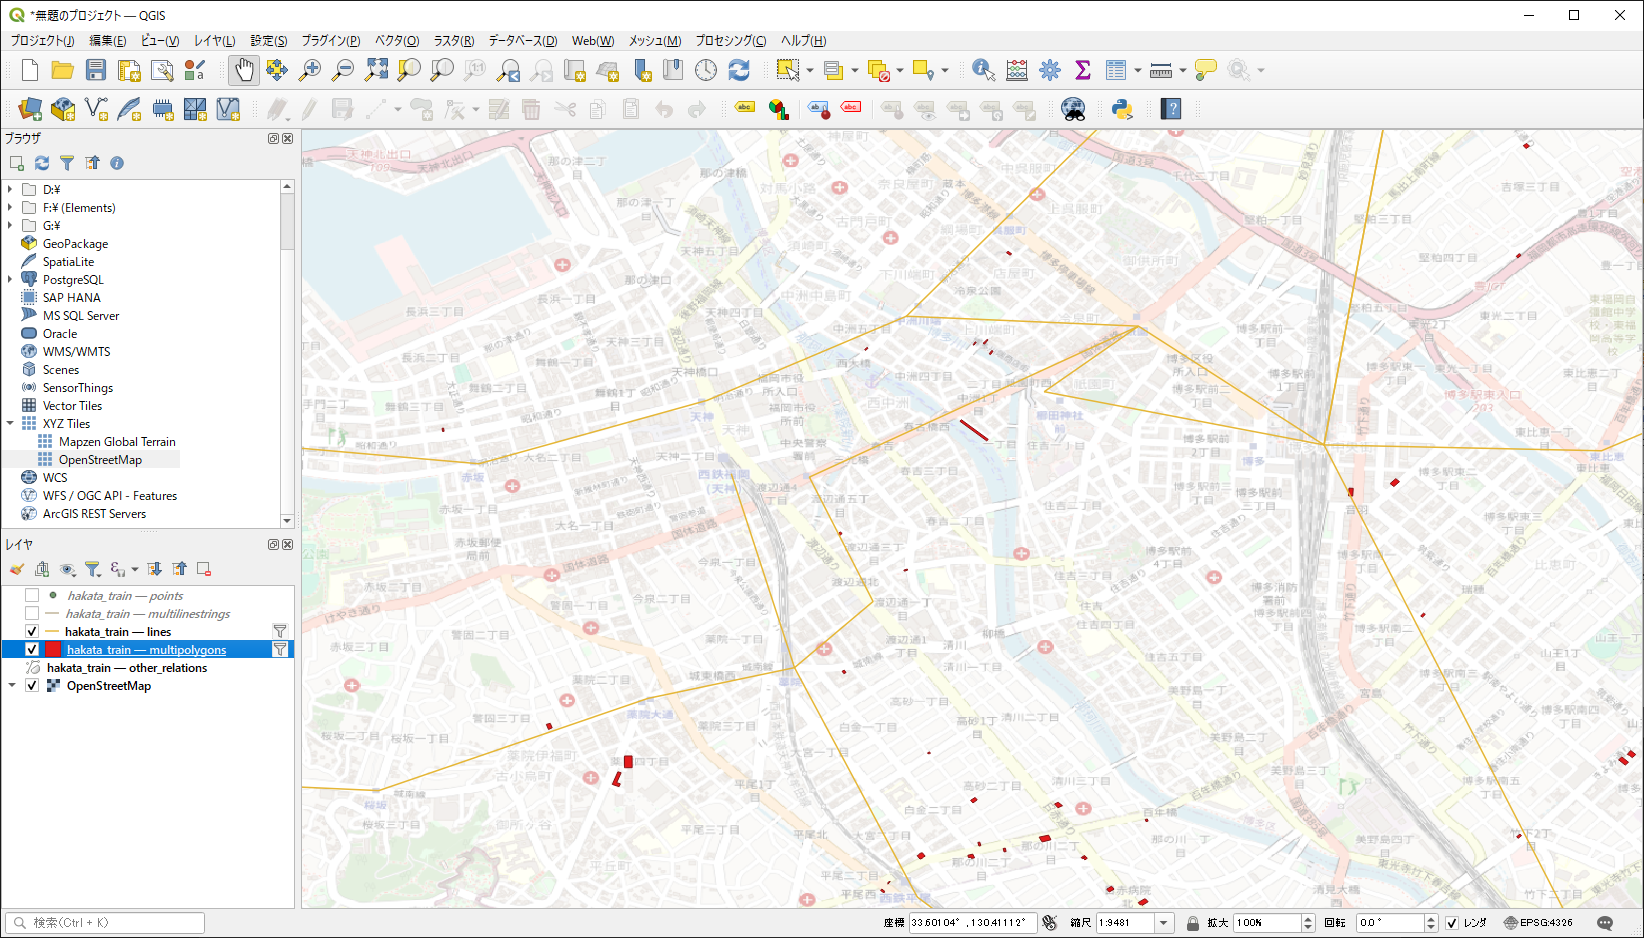Select OpenStreetMap under XYZ Tiles
This screenshot has width=1644, height=938.
pos(100,460)
